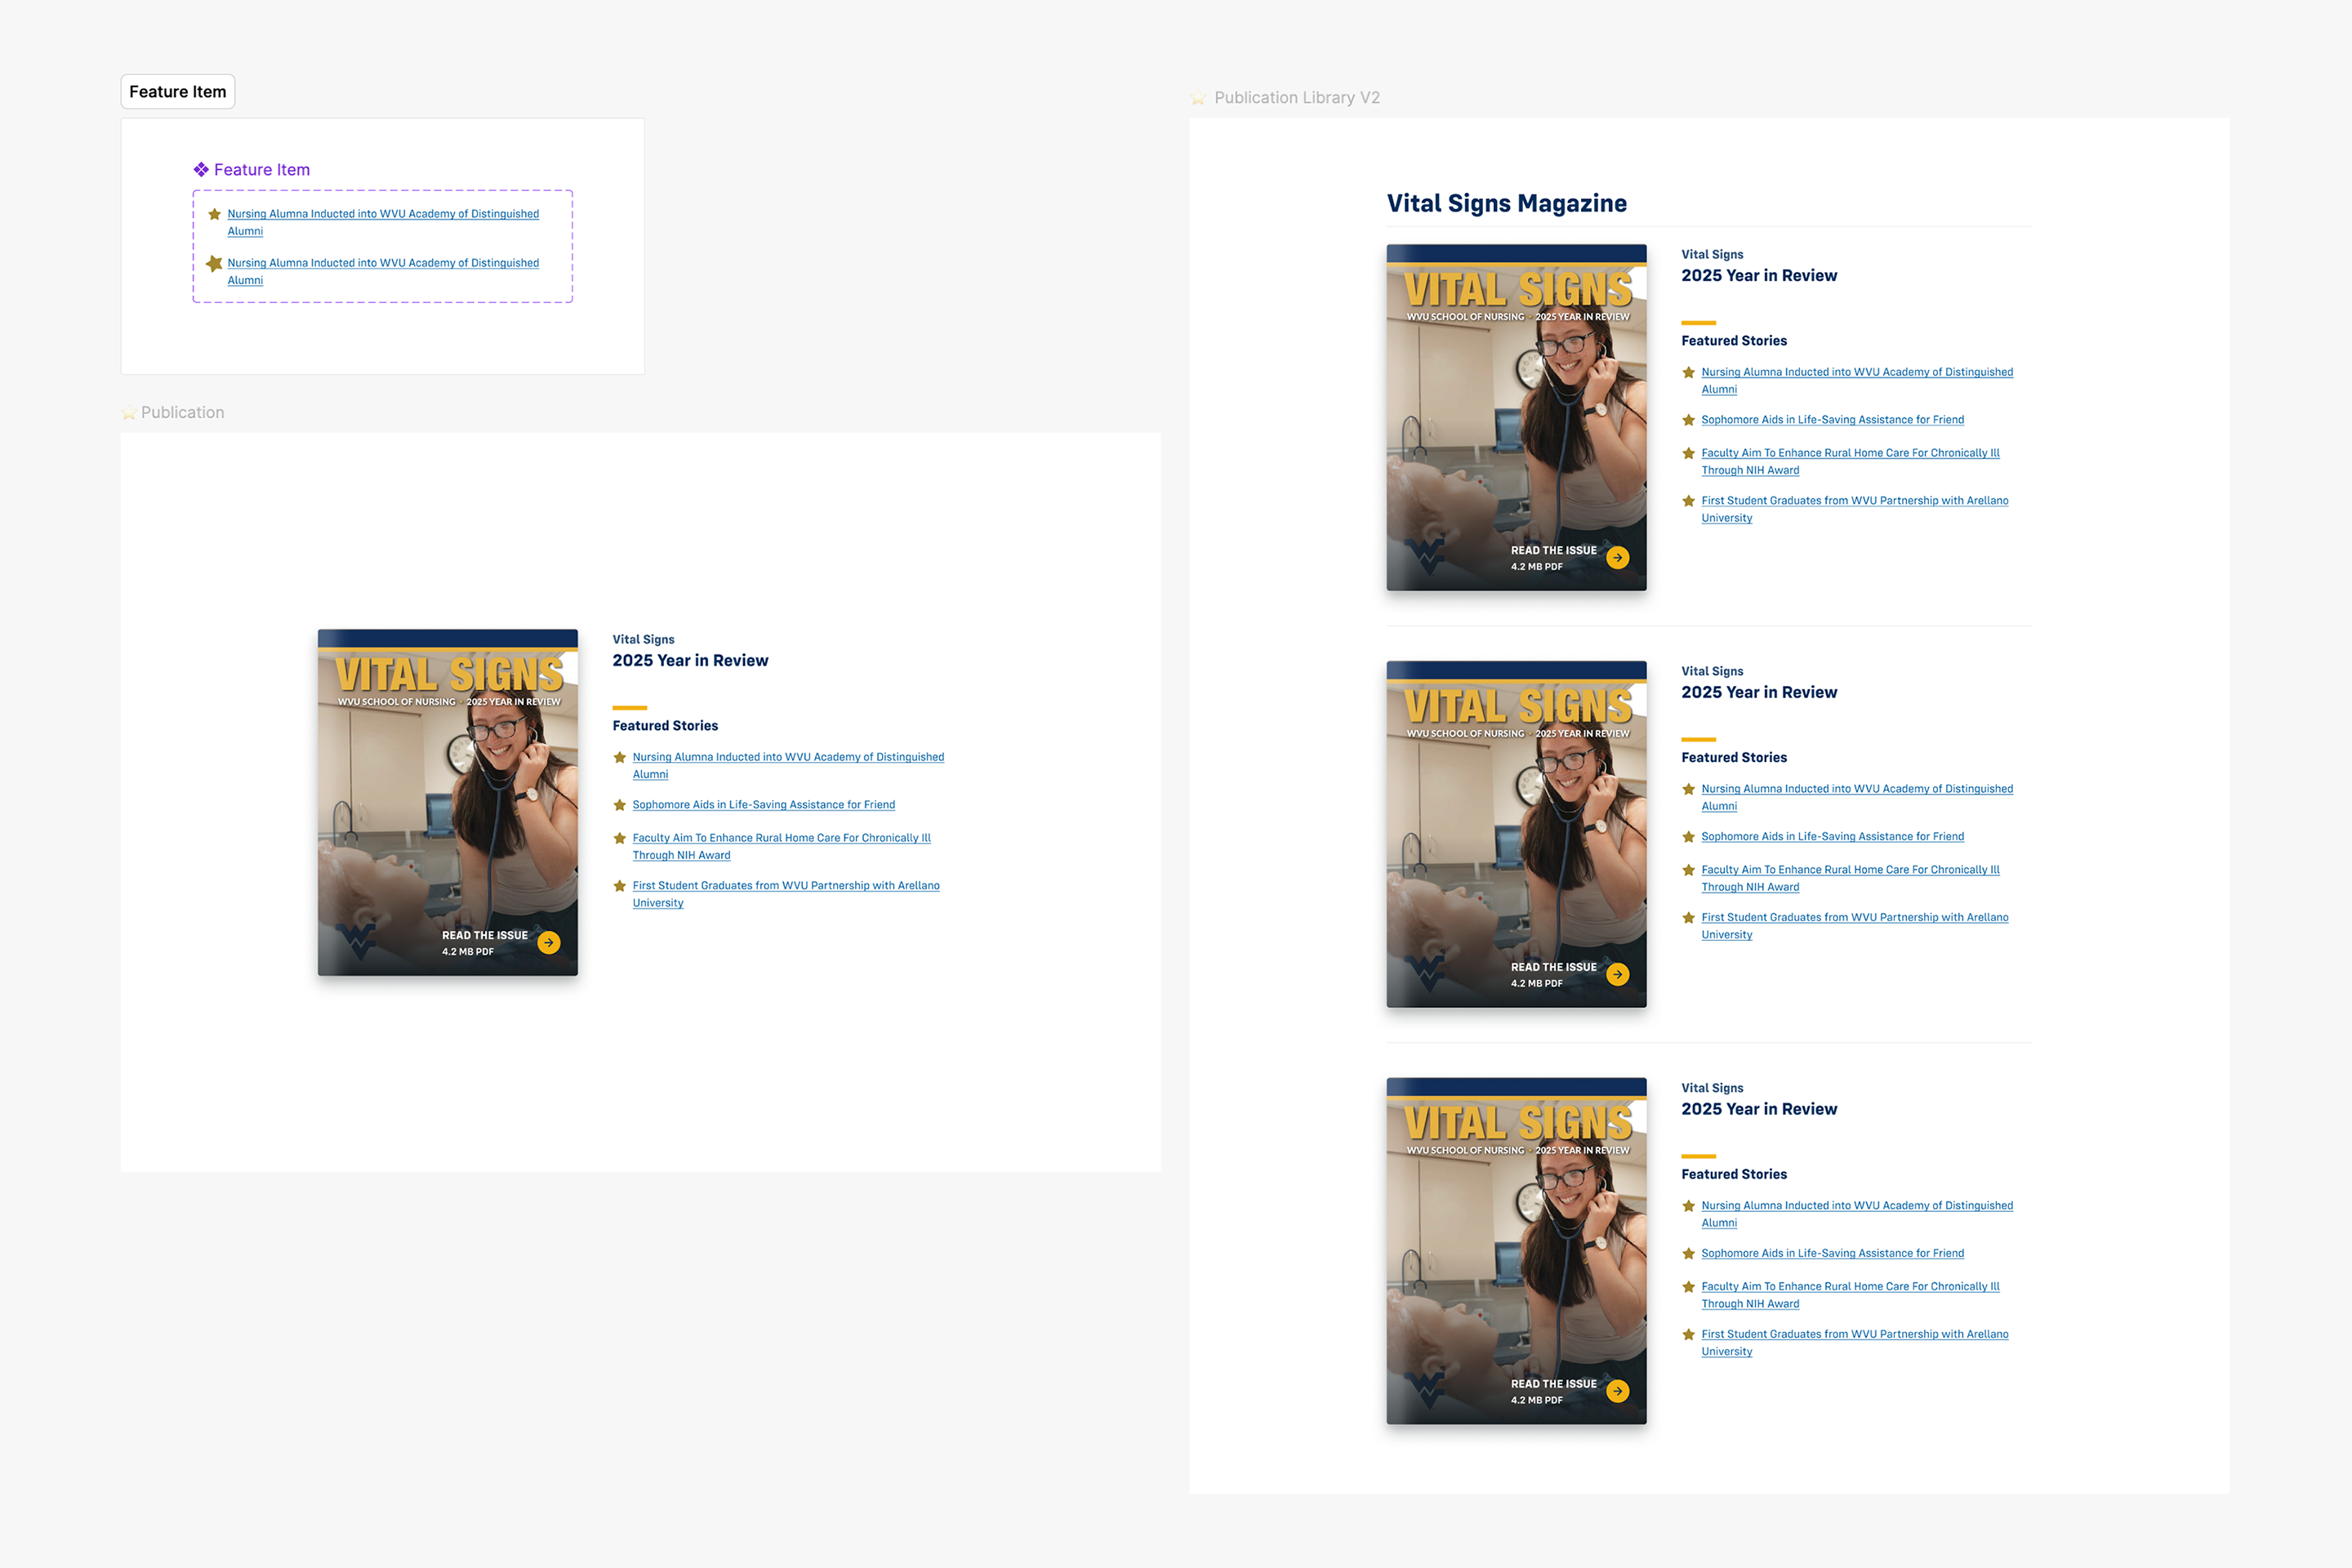Click the yellow arrow on bottom Library cover
The image size is (2352, 1568).
pyautogui.click(x=1618, y=1391)
